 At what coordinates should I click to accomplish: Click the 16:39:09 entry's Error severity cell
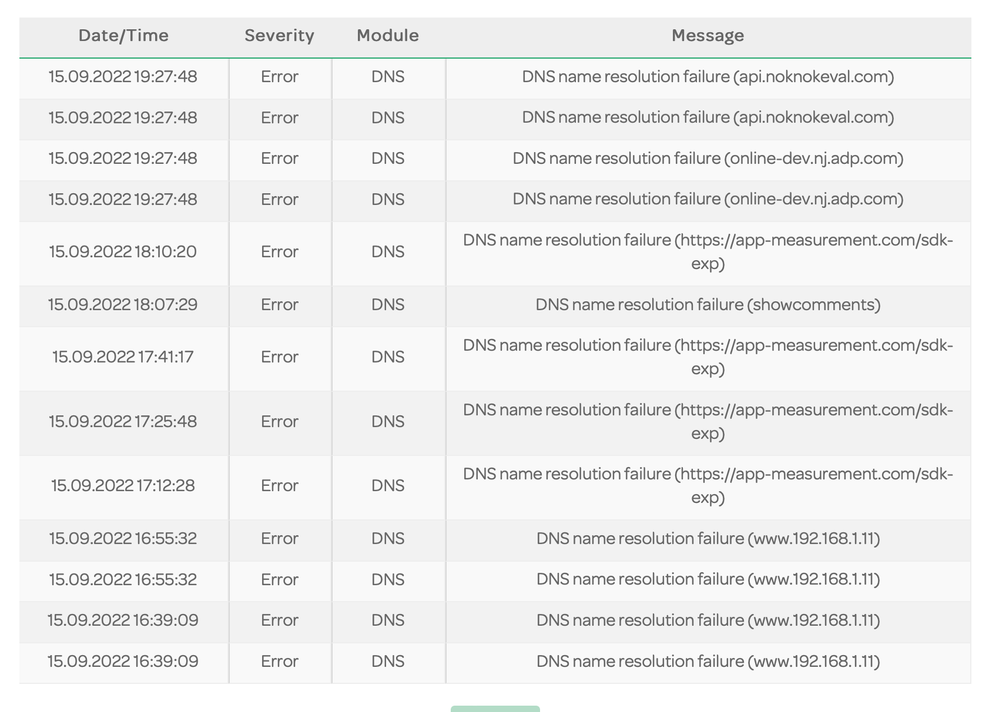(279, 621)
